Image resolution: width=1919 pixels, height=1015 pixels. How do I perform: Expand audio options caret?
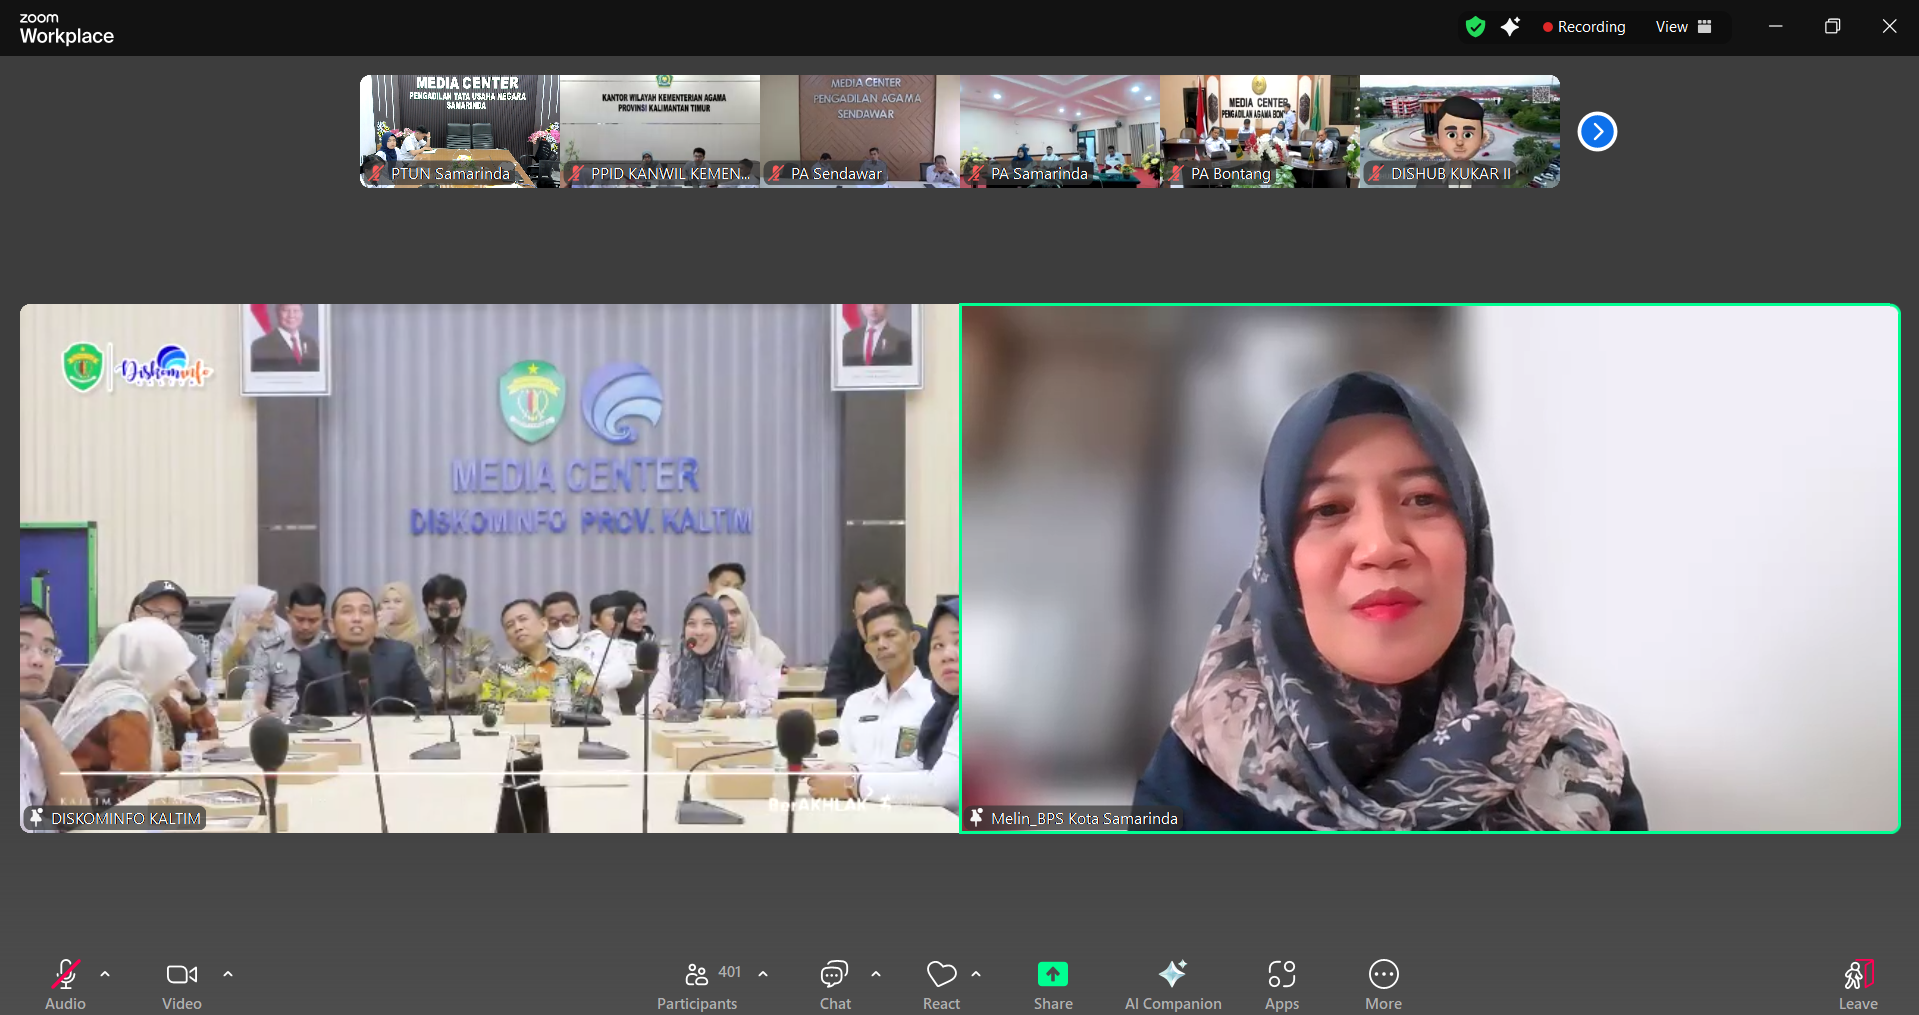[x=105, y=974]
